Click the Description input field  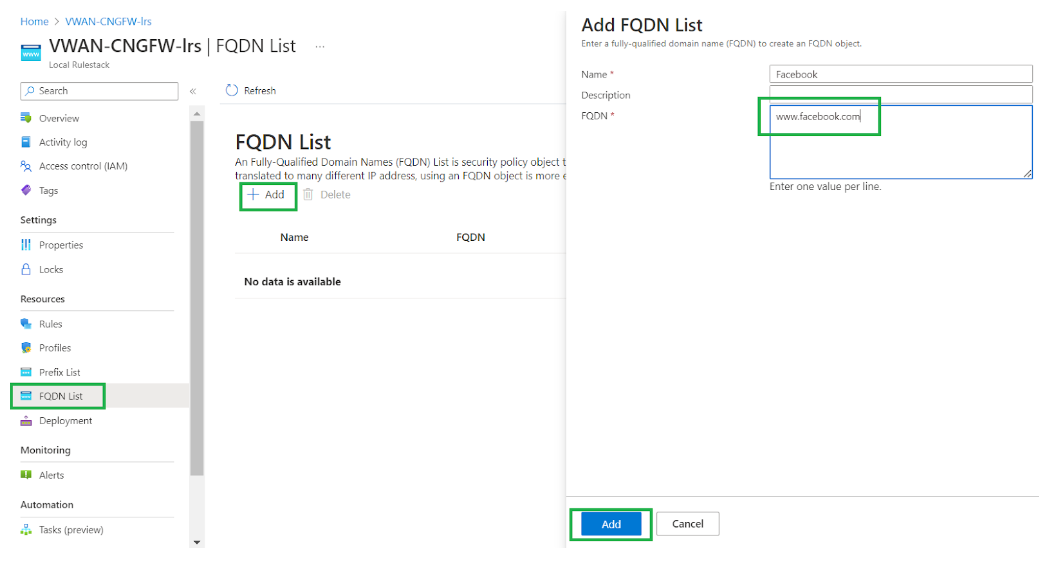900,94
